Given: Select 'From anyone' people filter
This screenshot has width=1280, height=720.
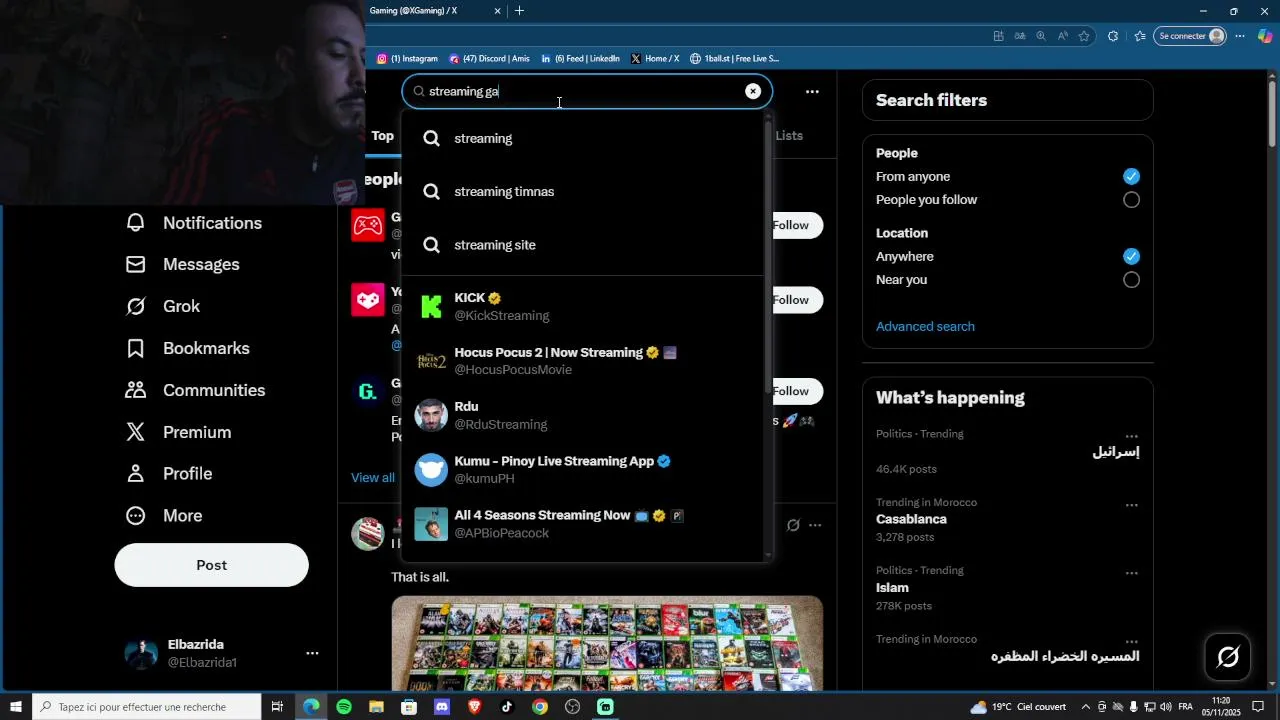Looking at the screenshot, I should [x=1131, y=176].
